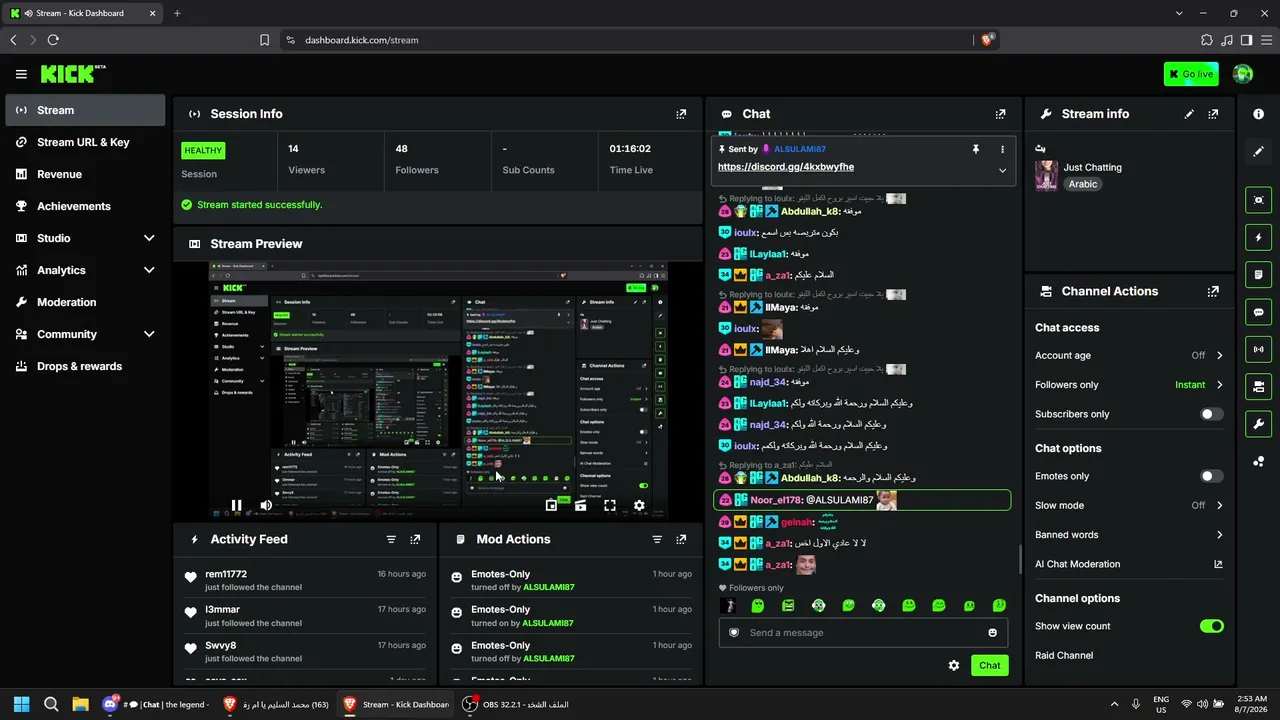Open Stream URL & Key page

85,142
